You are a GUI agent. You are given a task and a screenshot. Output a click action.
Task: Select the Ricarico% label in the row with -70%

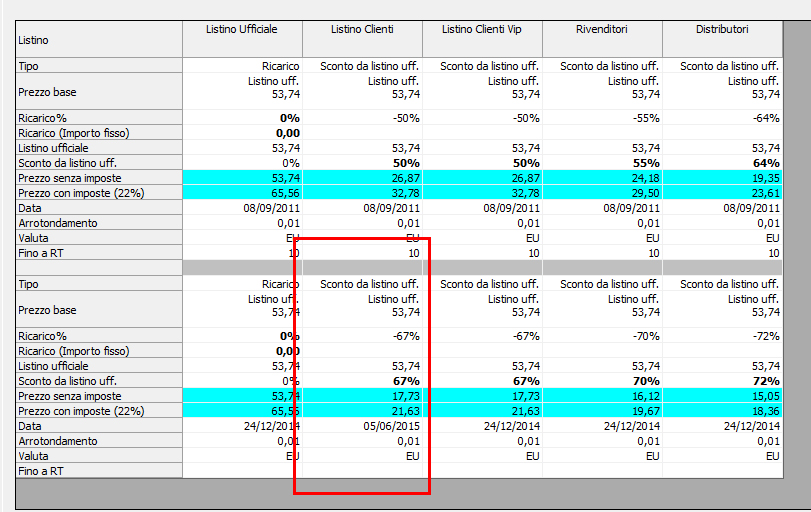pos(99,336)
